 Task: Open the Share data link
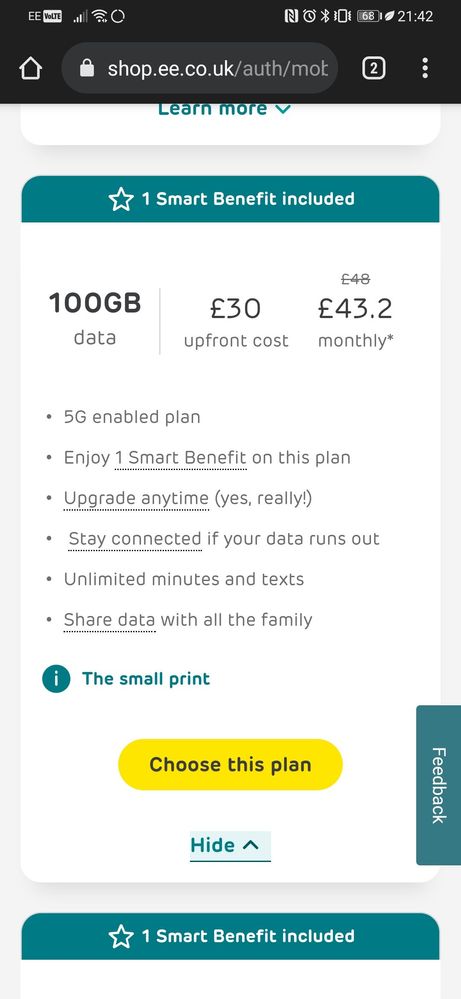pyautogui.click(x=110, y=621)
